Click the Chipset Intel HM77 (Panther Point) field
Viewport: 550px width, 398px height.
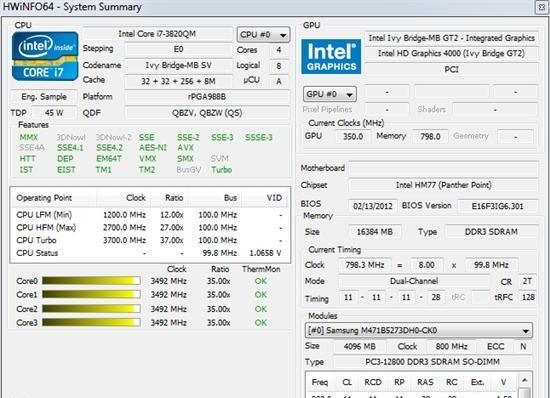coord(443,185)
